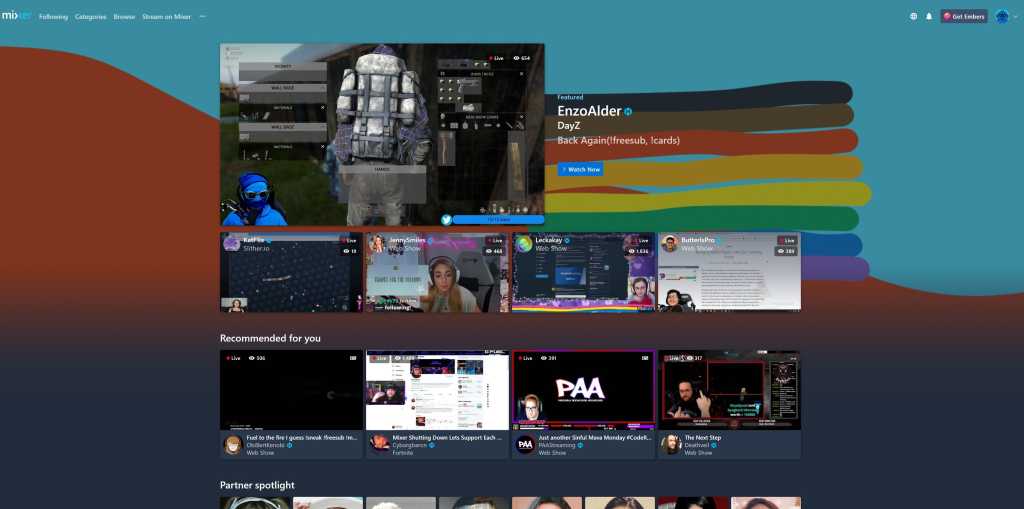Click Just another Sinful Mava Monday title
1024x509 pixels.
click(x=595, y=438)
